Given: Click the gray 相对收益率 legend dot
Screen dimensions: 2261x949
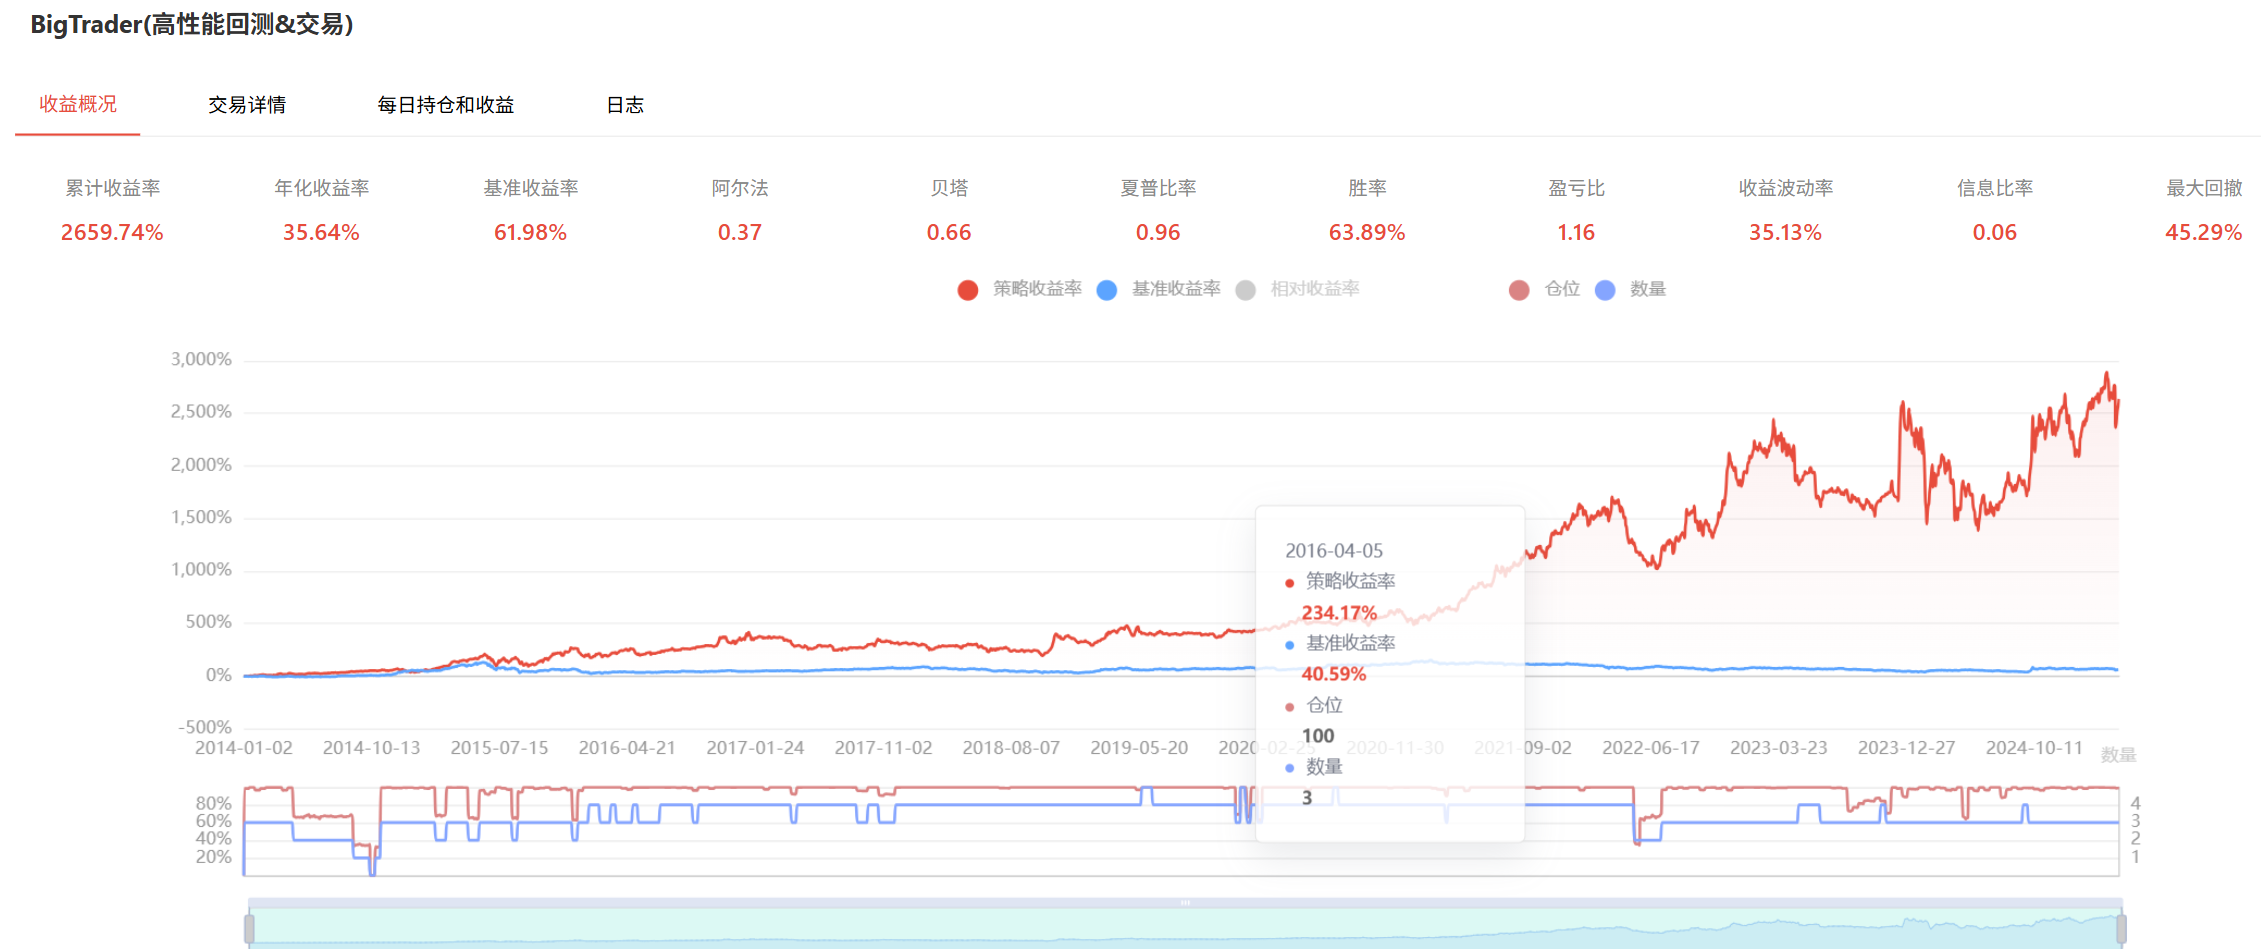Looking at the screenshot, I should [x=1245, y=290].
